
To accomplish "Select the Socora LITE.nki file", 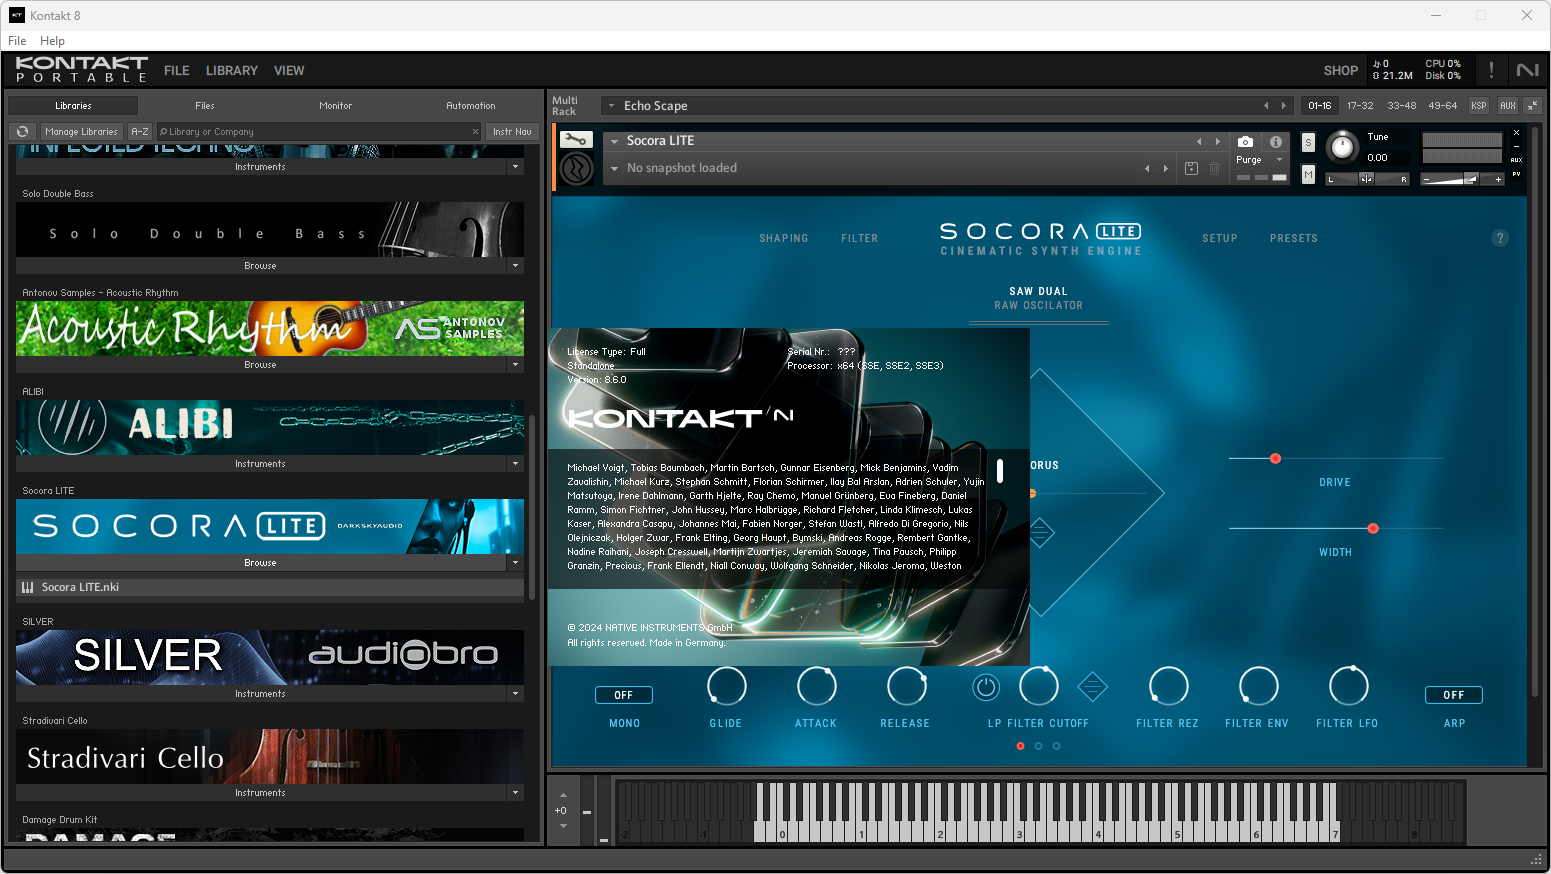I will [x=270, y=588].
